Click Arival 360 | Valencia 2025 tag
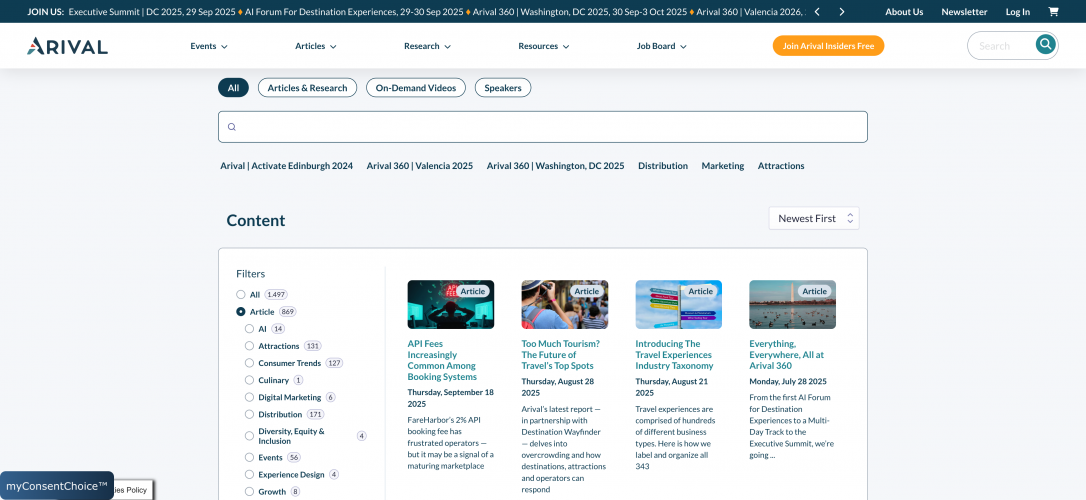This screenshot has width=1086, height=500. 420,166
